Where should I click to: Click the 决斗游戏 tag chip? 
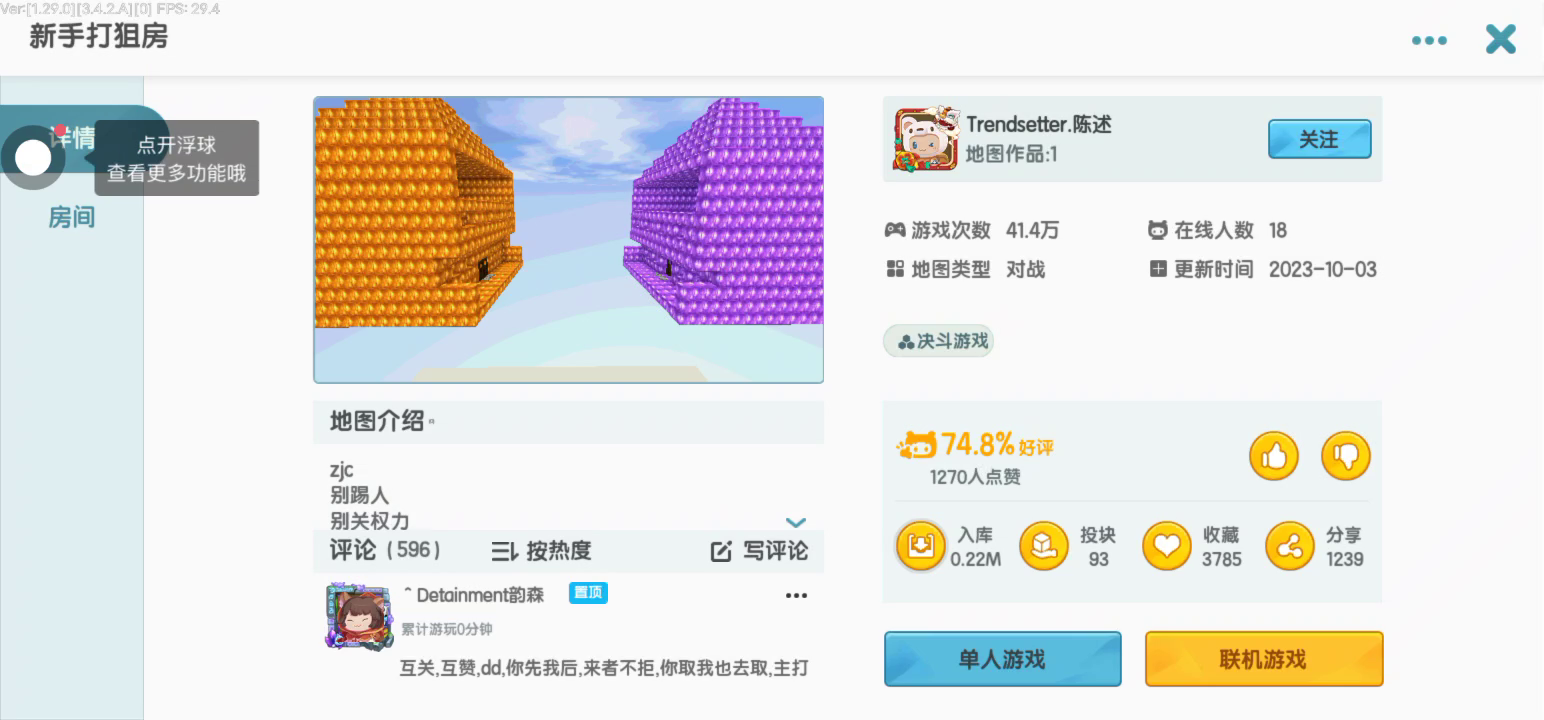[939, 341]
